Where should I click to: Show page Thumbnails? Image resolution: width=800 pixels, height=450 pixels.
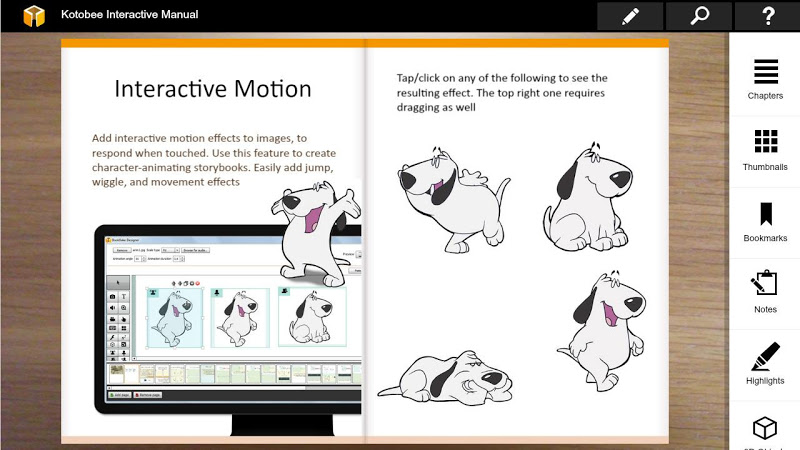[x=765, y=151]
